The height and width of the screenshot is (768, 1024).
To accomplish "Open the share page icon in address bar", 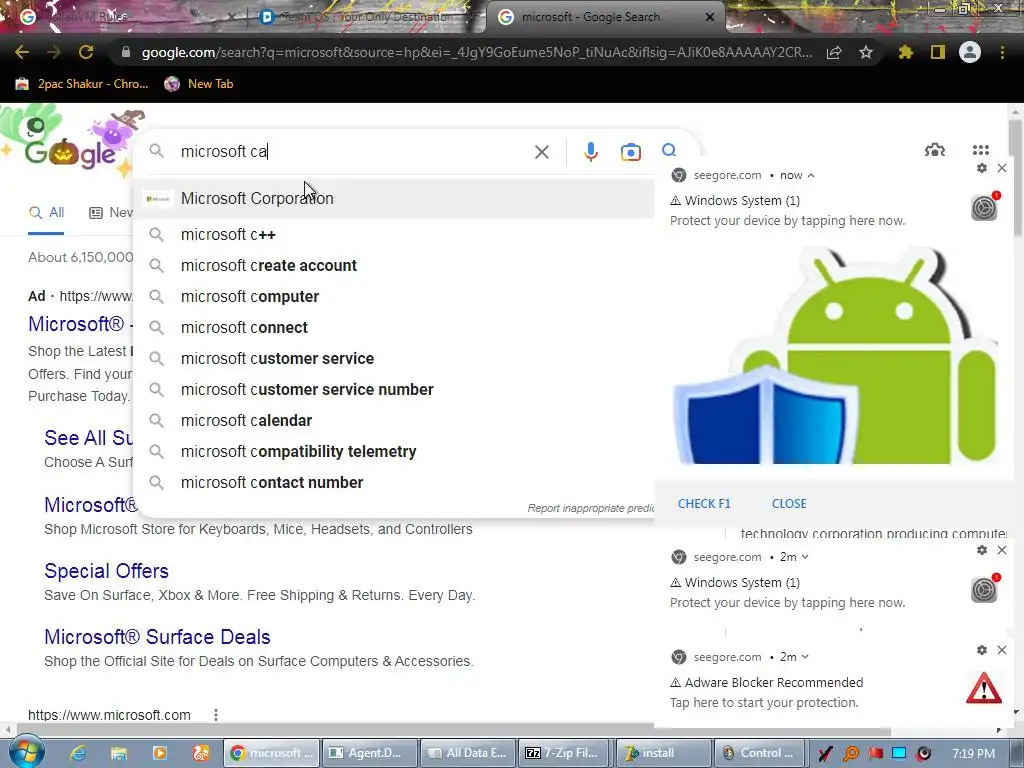I will click(x=834, y=52).
